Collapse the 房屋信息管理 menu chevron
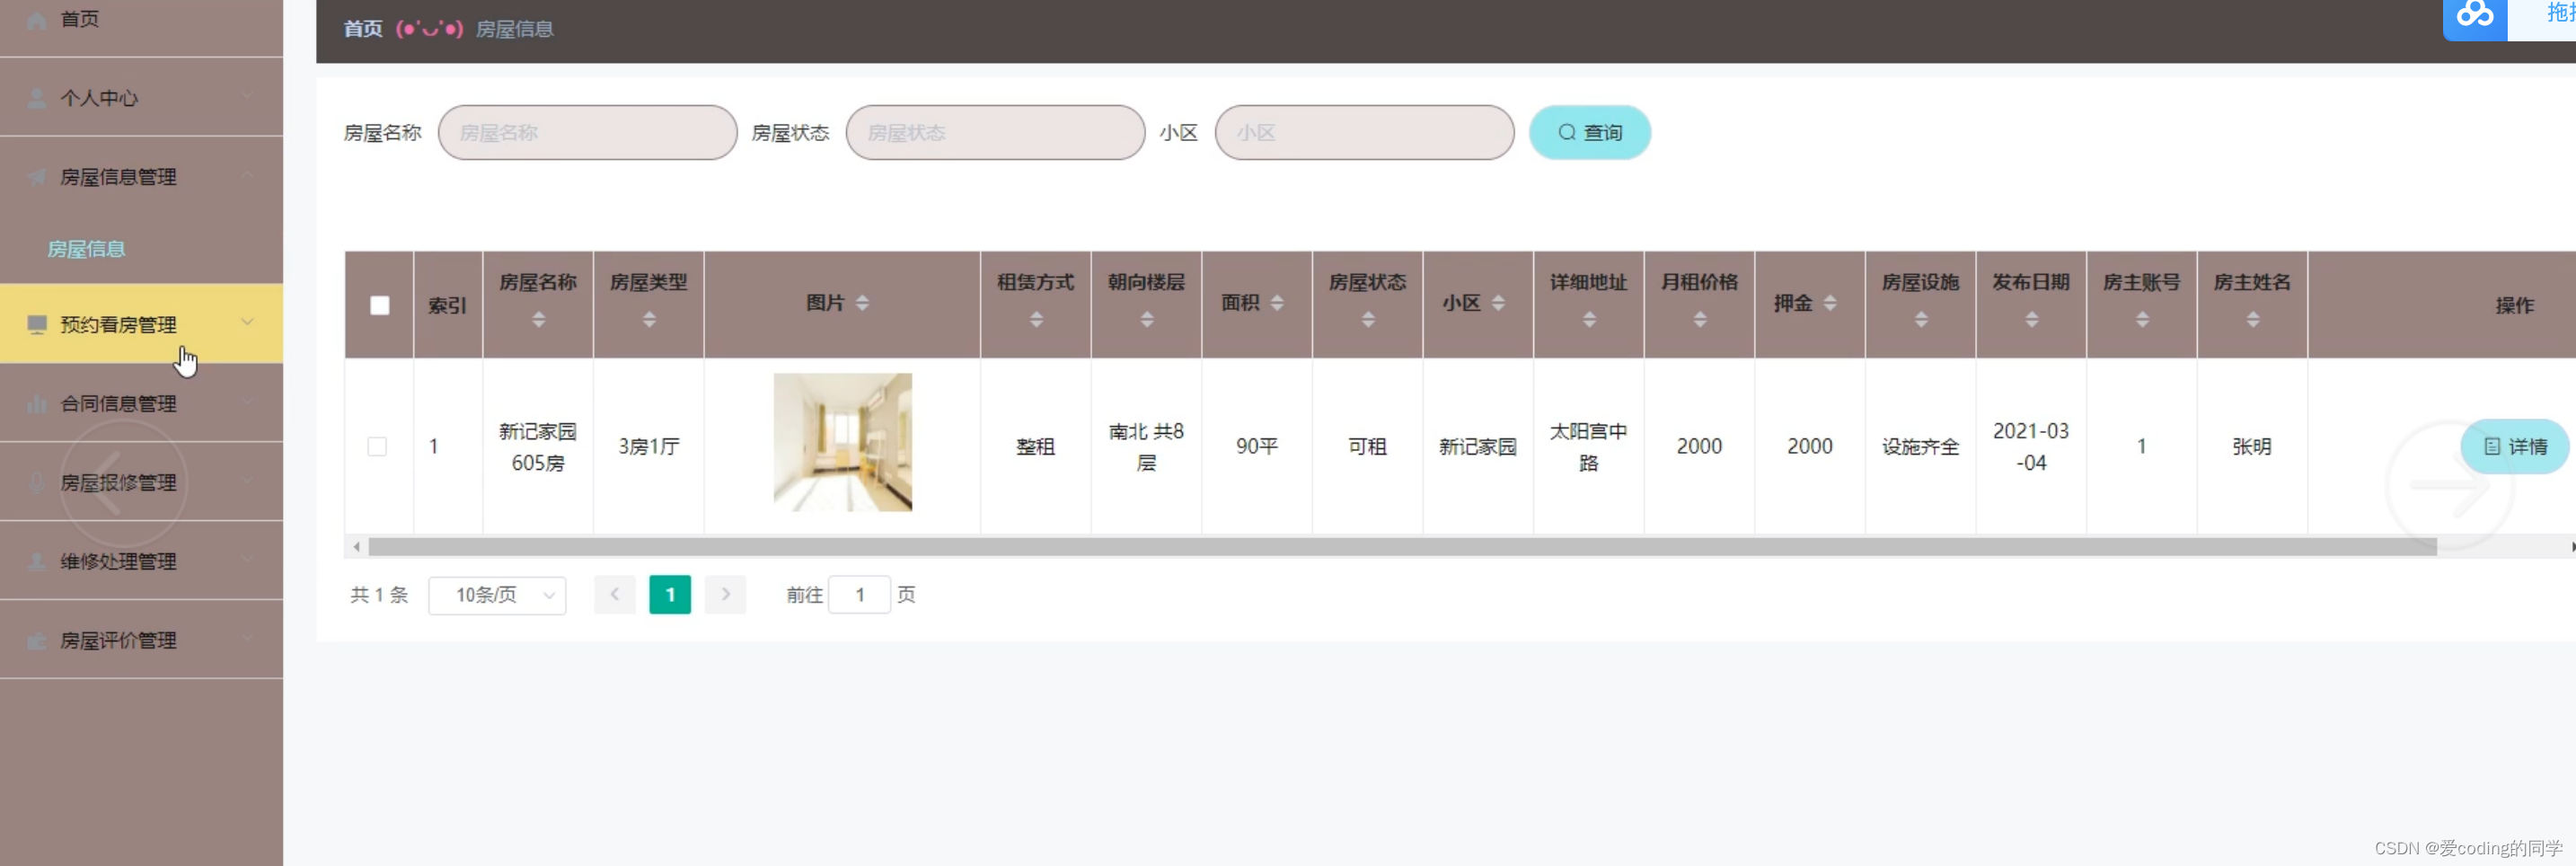The width and height of the screenshot is (2576, 866). tap(247, 175)
